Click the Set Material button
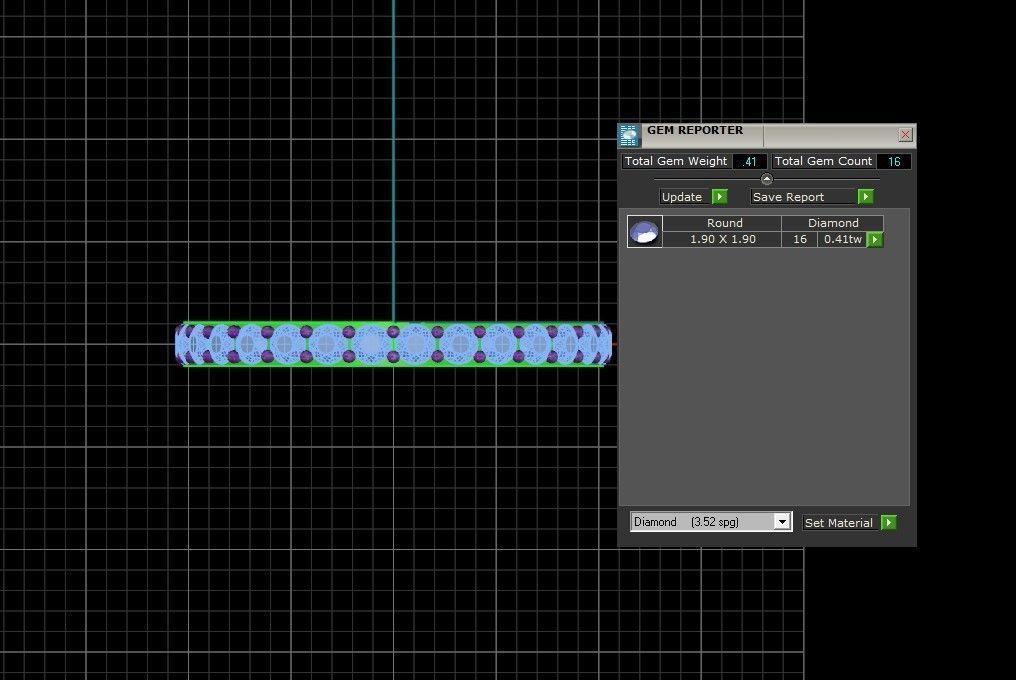This screenshot has width=1016, height=680. (840, 522)
